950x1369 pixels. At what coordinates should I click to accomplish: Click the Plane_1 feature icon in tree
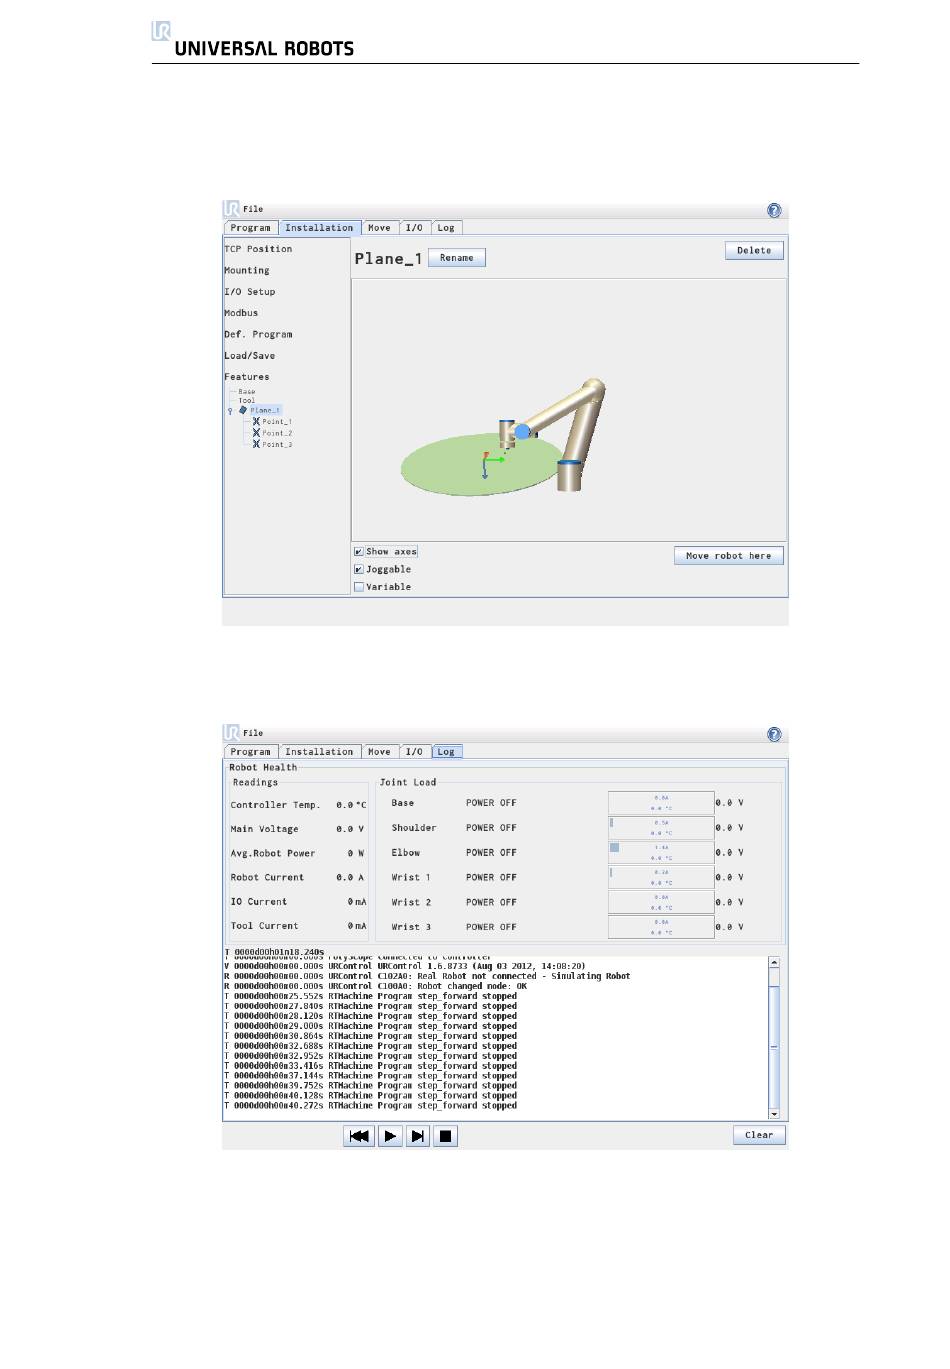(x=243, y=410)
